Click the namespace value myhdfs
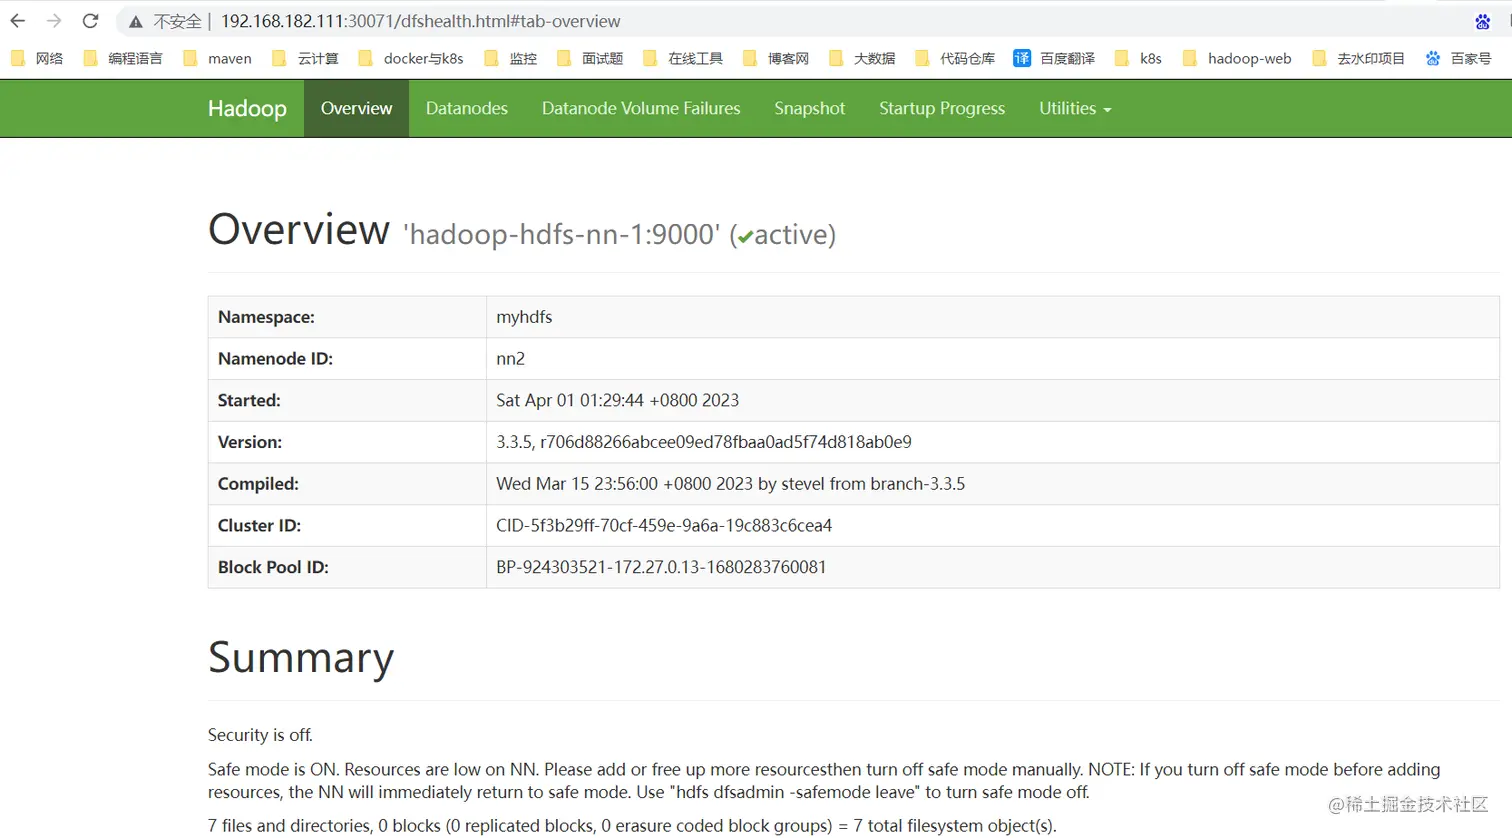 tap(524, 317)
